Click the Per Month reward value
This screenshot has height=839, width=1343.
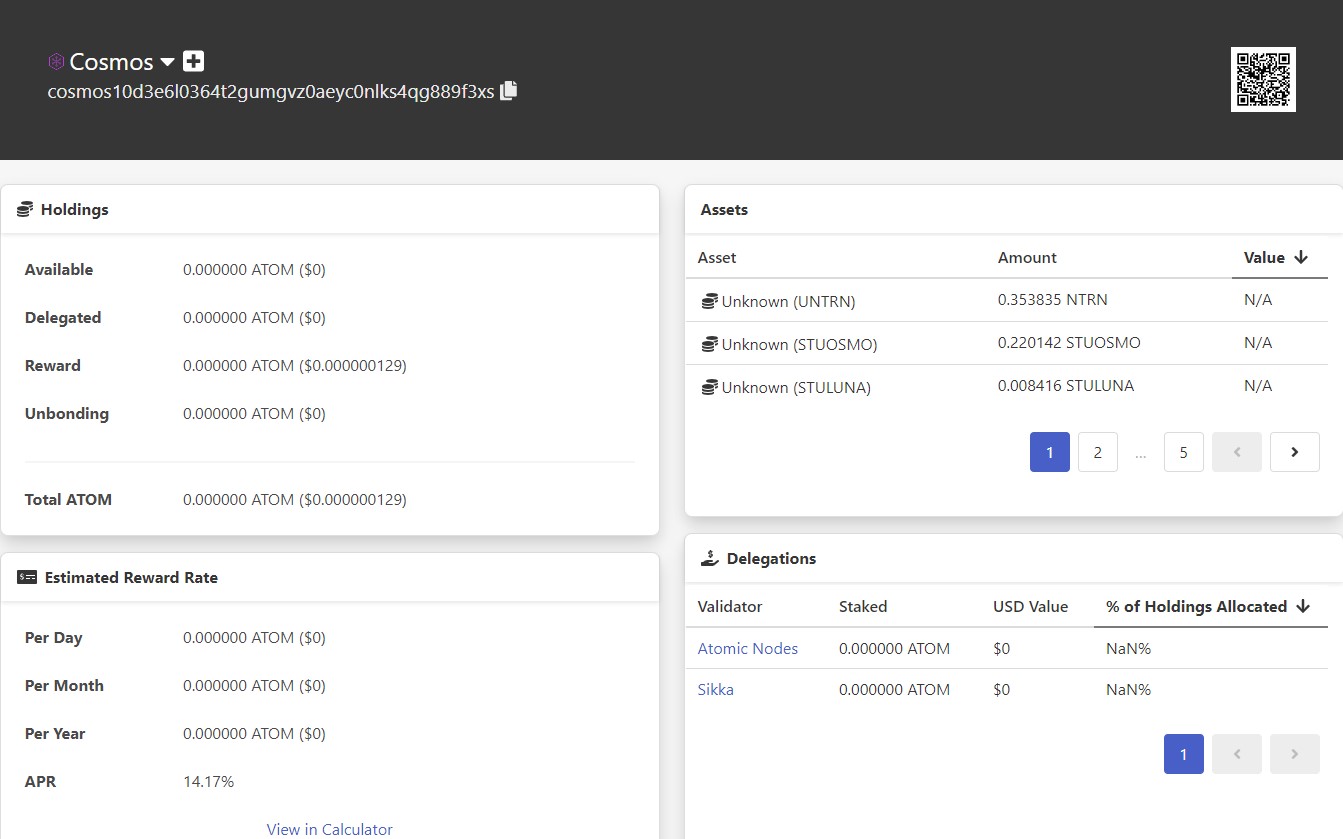[254, 686]
